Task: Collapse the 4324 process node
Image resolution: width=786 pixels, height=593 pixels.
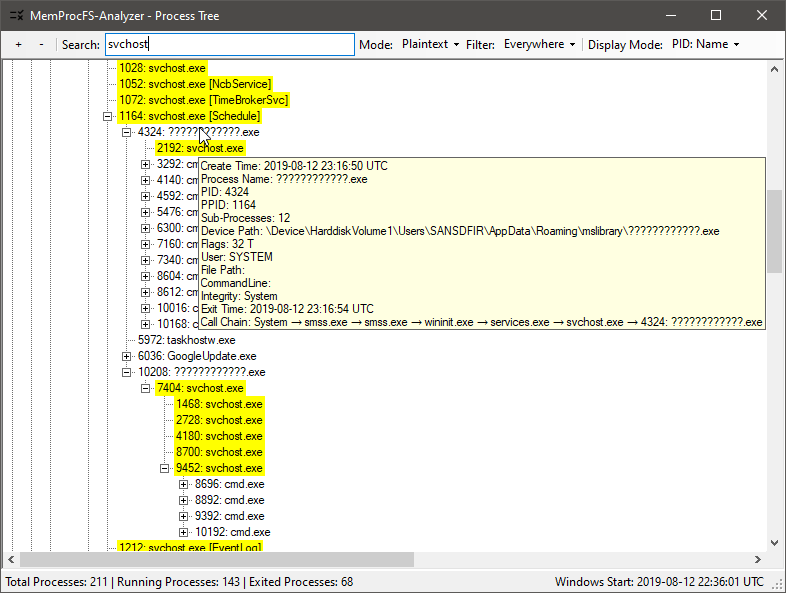Action: tap(127, 132)
